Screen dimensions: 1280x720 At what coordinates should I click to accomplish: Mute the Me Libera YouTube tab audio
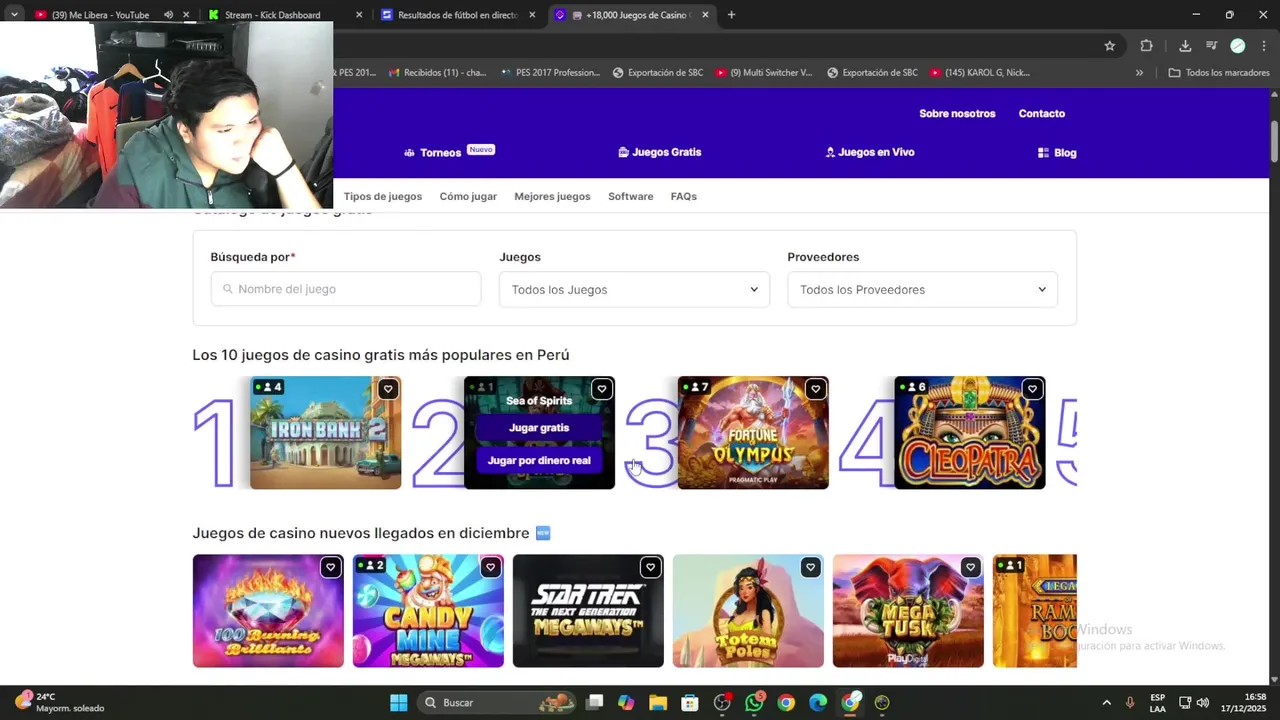coord(168,15)
